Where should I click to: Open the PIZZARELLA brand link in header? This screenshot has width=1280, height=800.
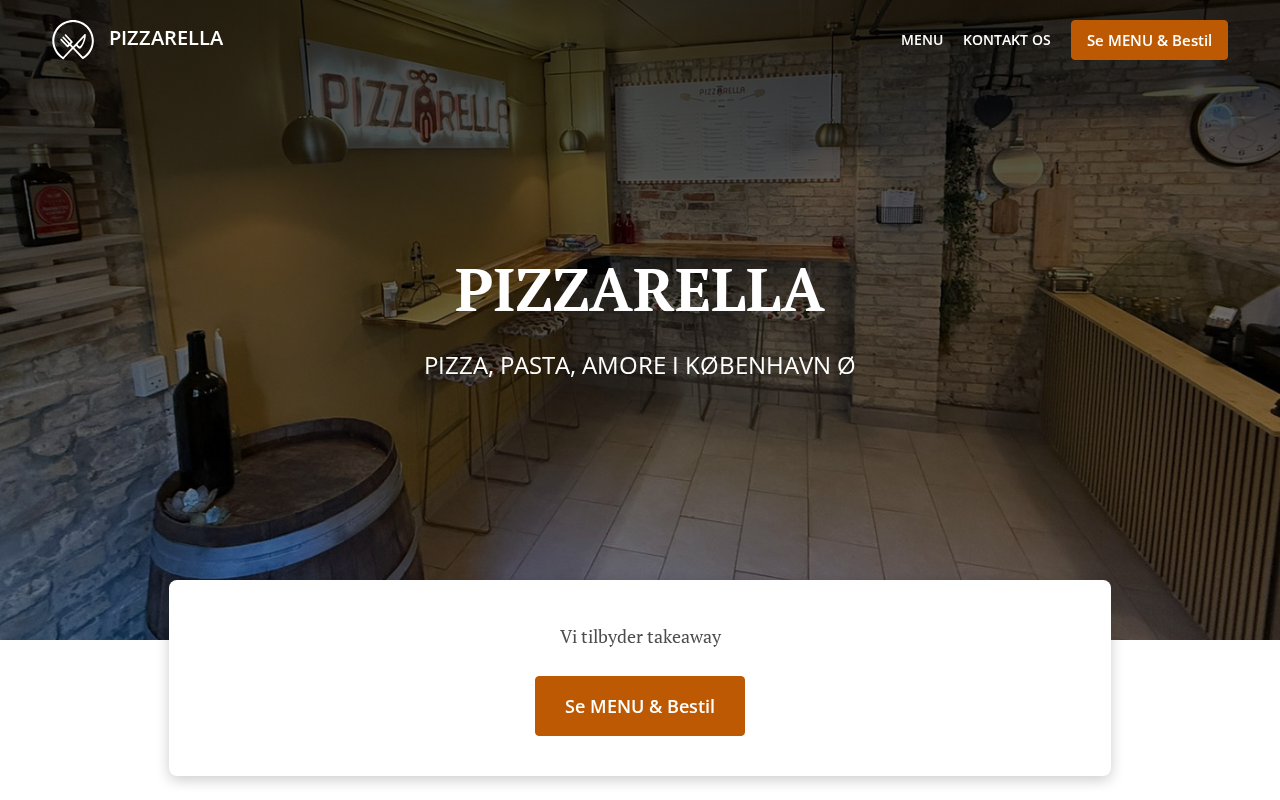pos(166,38)
